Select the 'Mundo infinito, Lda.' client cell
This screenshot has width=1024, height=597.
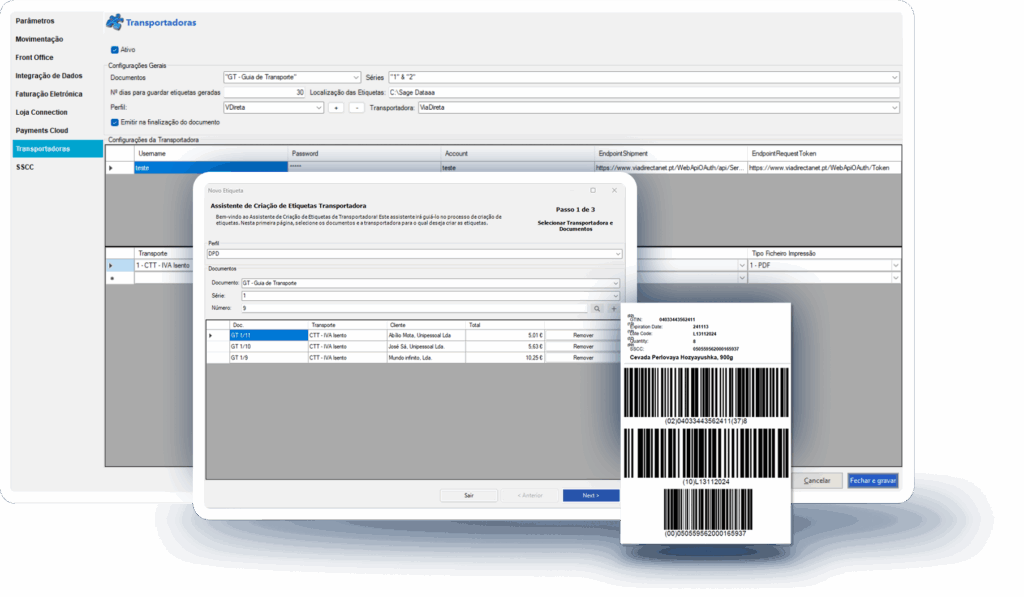coord(426,358)
